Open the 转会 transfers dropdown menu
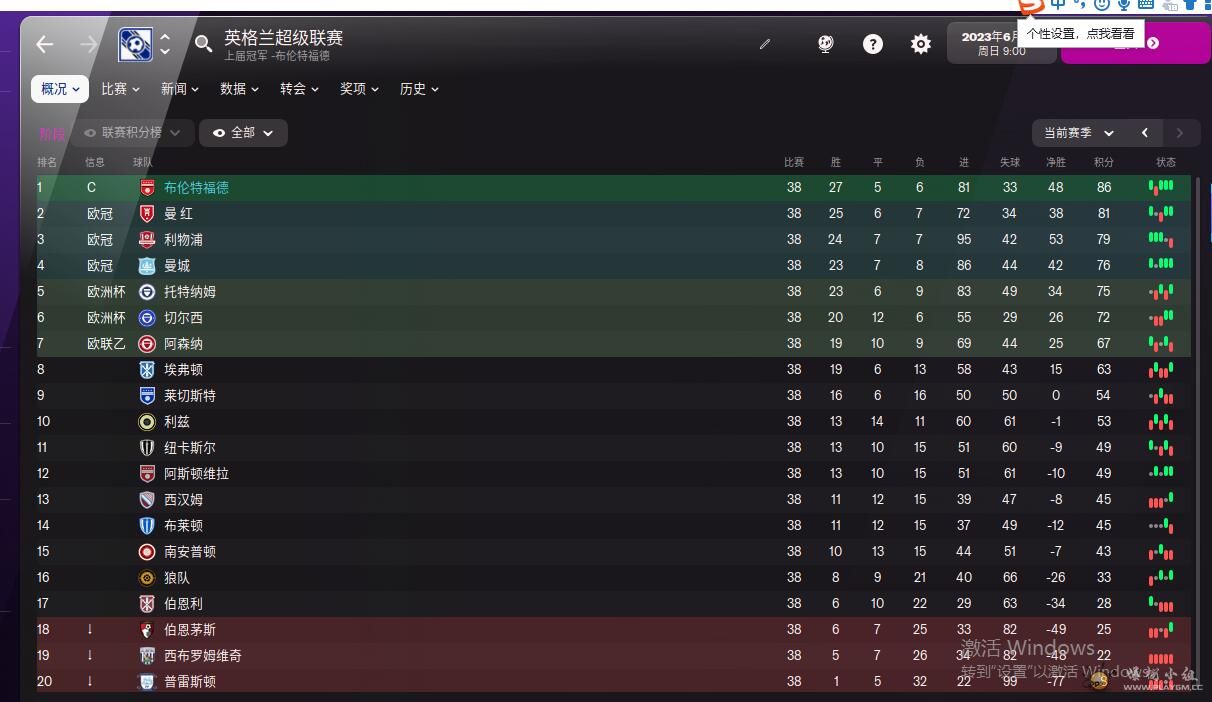Screen dimensions: 1212x702 click(299, 89)
